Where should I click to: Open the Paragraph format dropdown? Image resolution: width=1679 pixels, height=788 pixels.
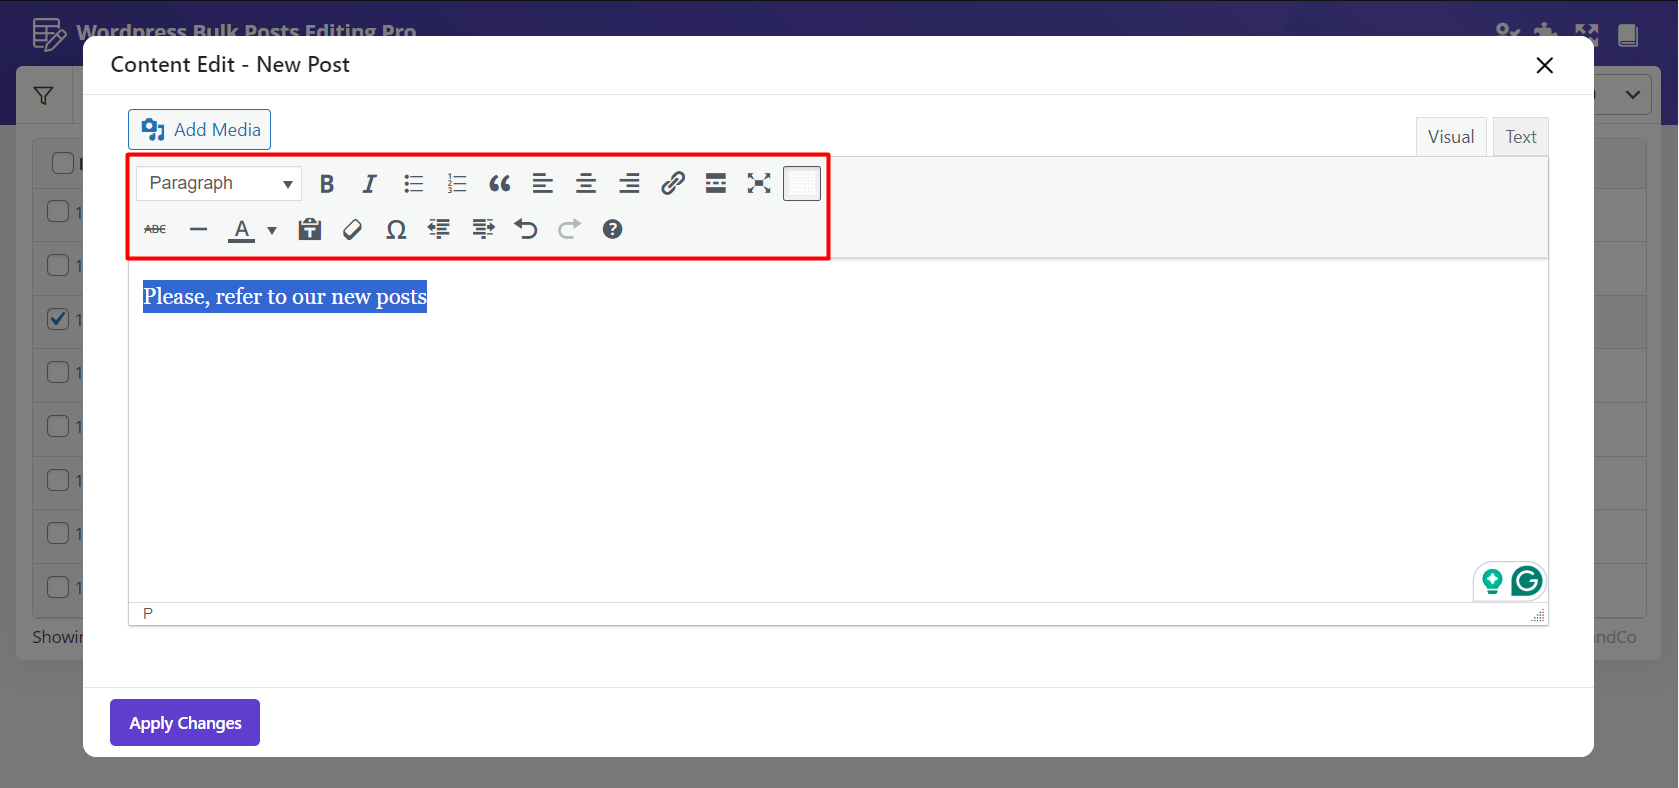point(219,184)
